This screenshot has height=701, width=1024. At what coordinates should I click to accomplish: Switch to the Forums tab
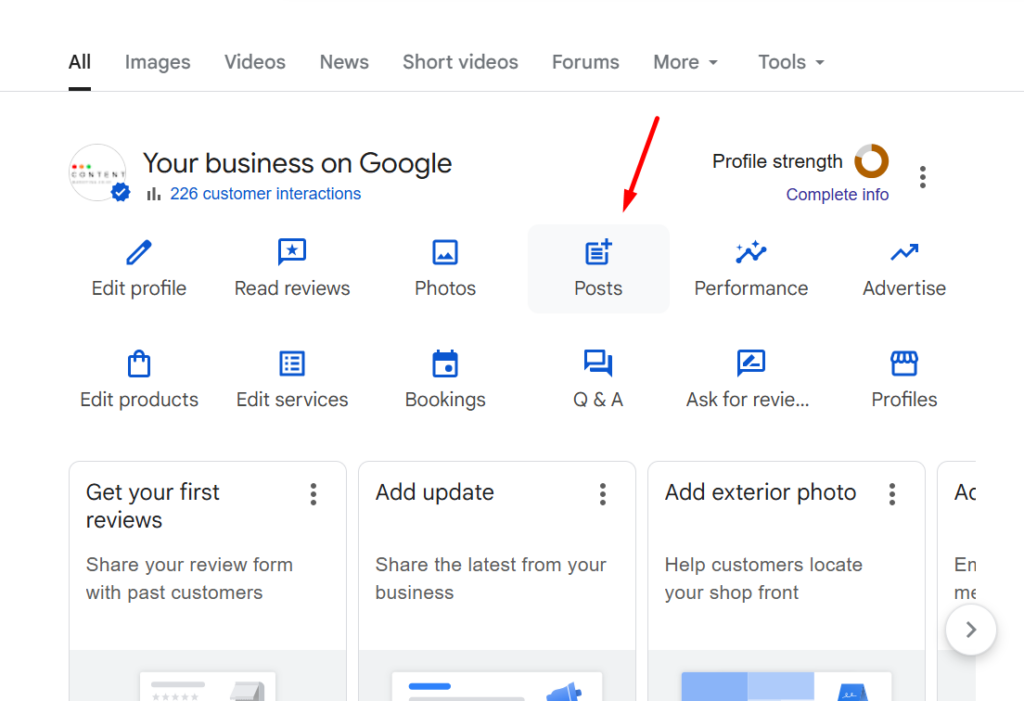click(585, 62)
